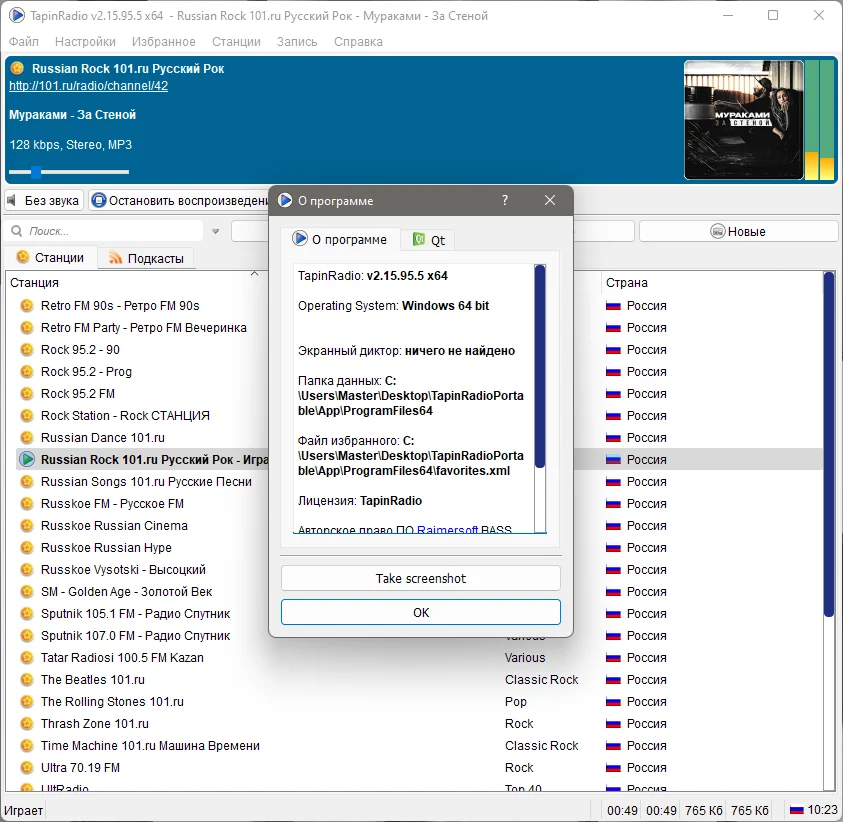Click the star icon of Russkoe Russian Hype
This screenshot has height=822, width=843.
tap(26, 548)
